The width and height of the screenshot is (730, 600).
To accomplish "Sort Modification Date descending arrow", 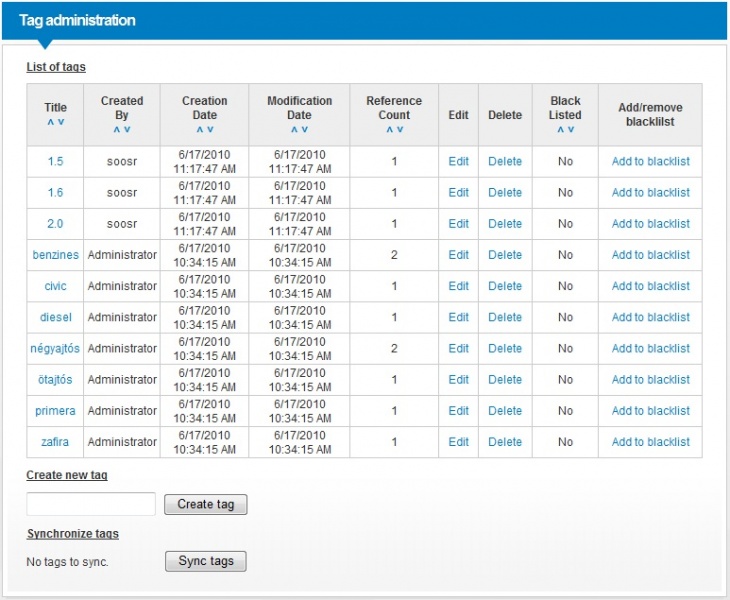I will point(305,130).
